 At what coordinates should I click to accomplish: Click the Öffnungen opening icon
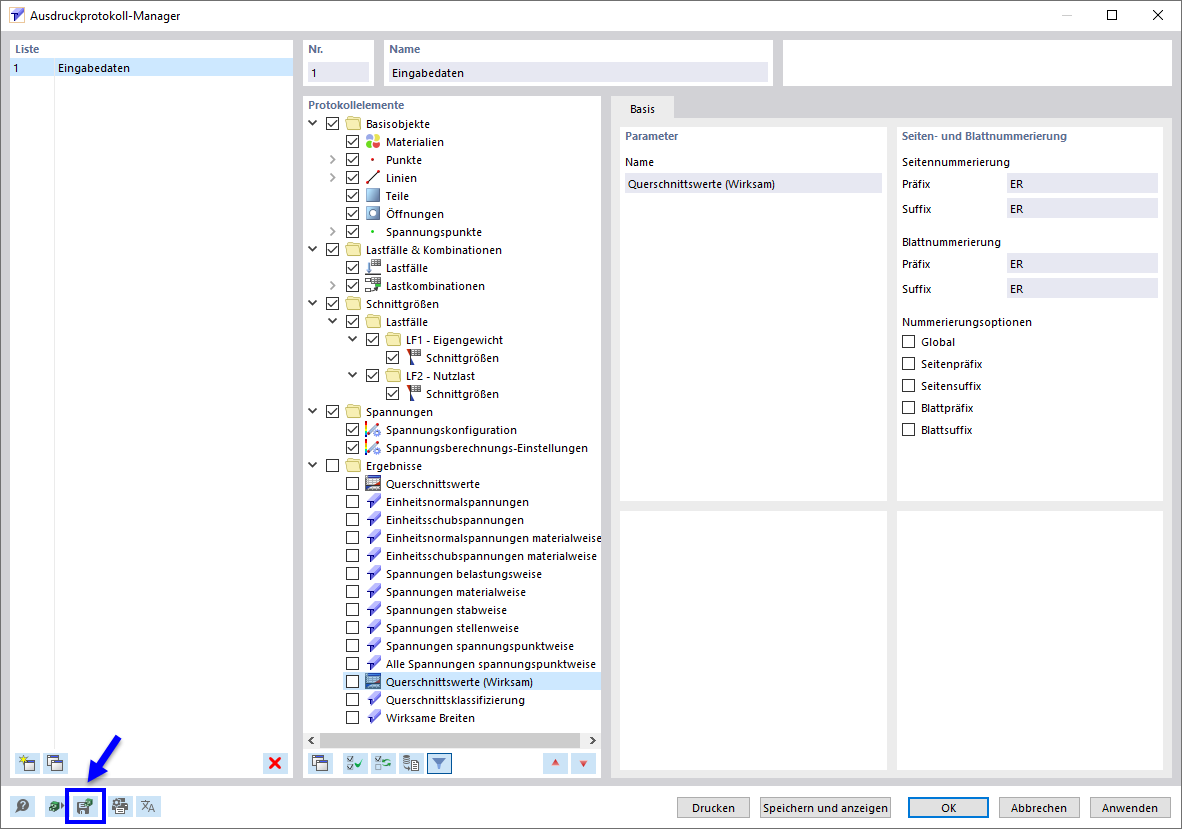coord(373,214)
